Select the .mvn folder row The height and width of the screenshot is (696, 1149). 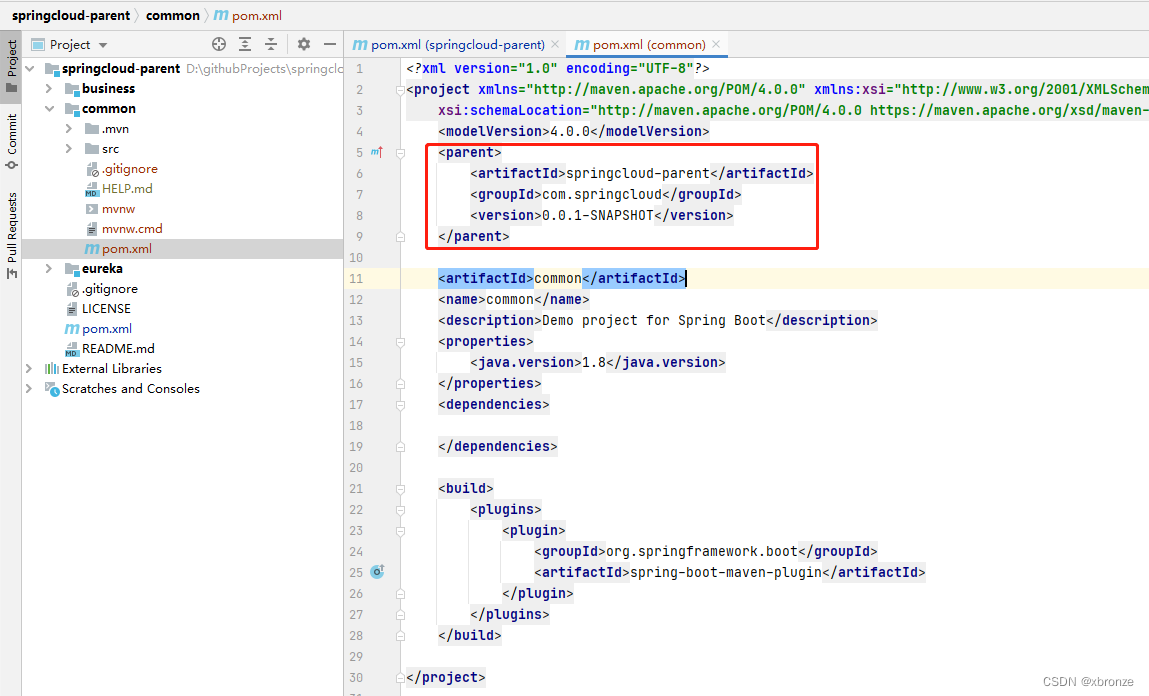[115, 129]
